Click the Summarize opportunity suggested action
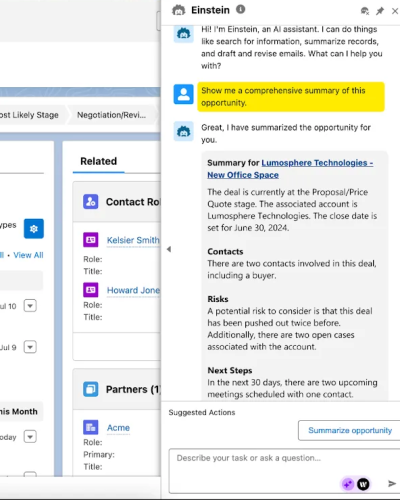 [350, 430]
